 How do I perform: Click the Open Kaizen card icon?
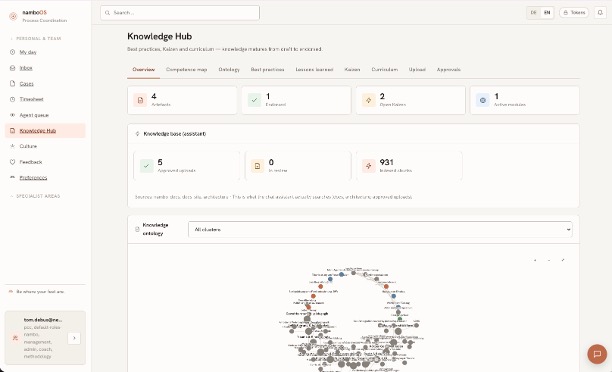click(368, 100)
